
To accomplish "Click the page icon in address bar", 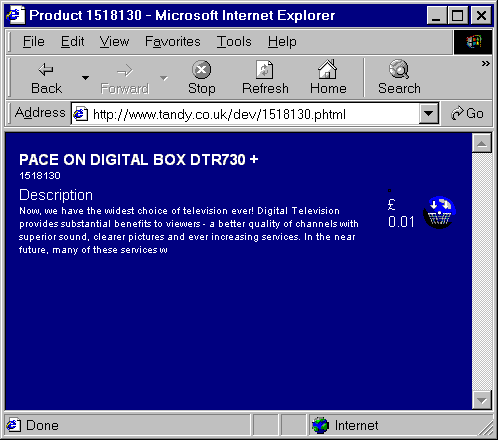I will 80,114.
